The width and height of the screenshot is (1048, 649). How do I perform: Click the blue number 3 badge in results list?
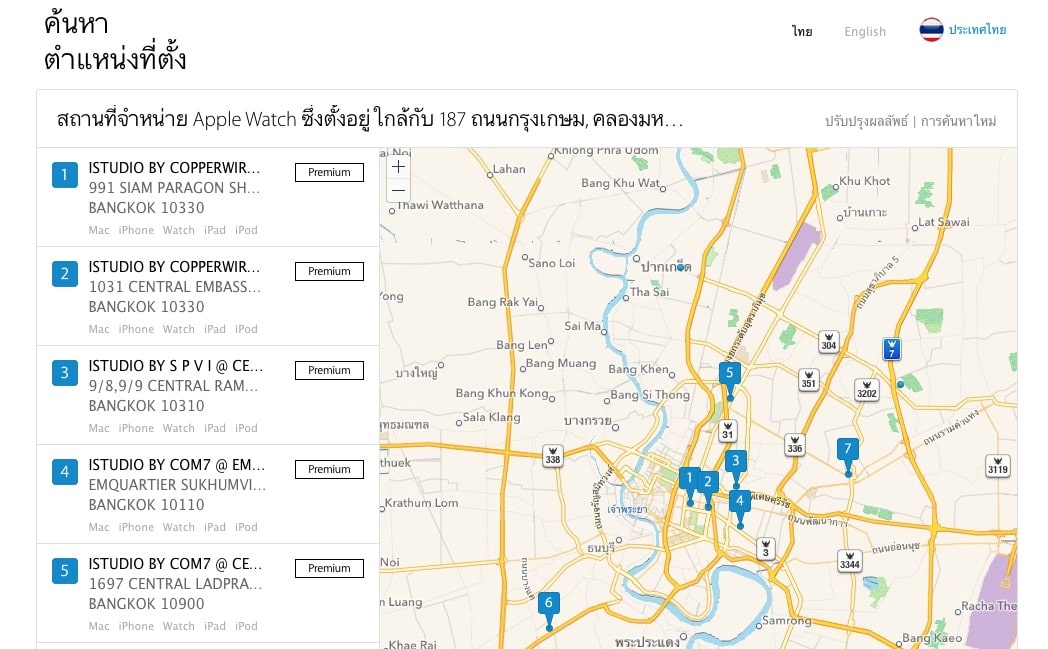coord(65,373)
